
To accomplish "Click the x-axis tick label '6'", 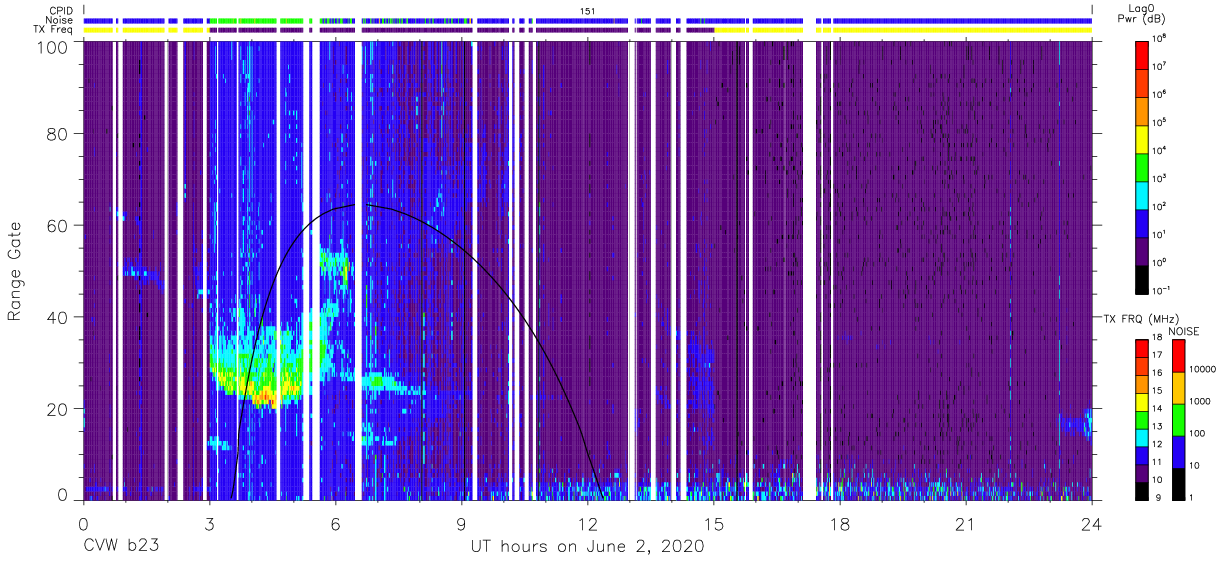I will [x=335, y=524].
